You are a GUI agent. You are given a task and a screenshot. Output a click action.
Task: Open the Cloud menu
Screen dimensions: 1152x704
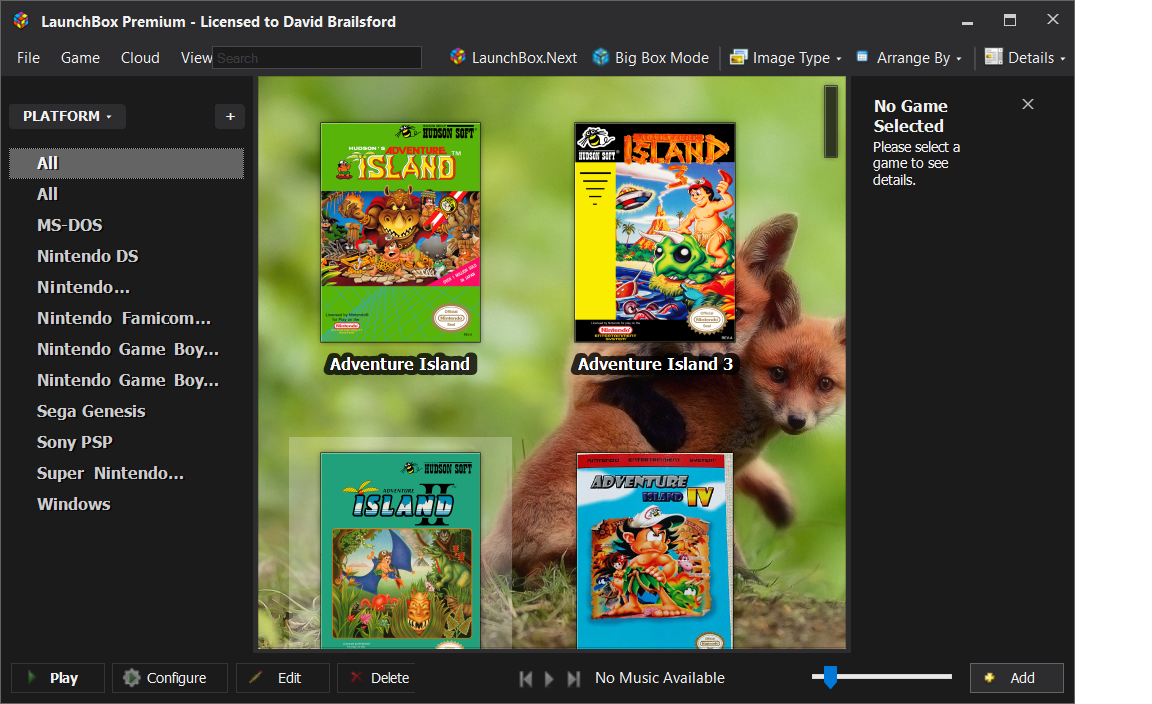140,58
